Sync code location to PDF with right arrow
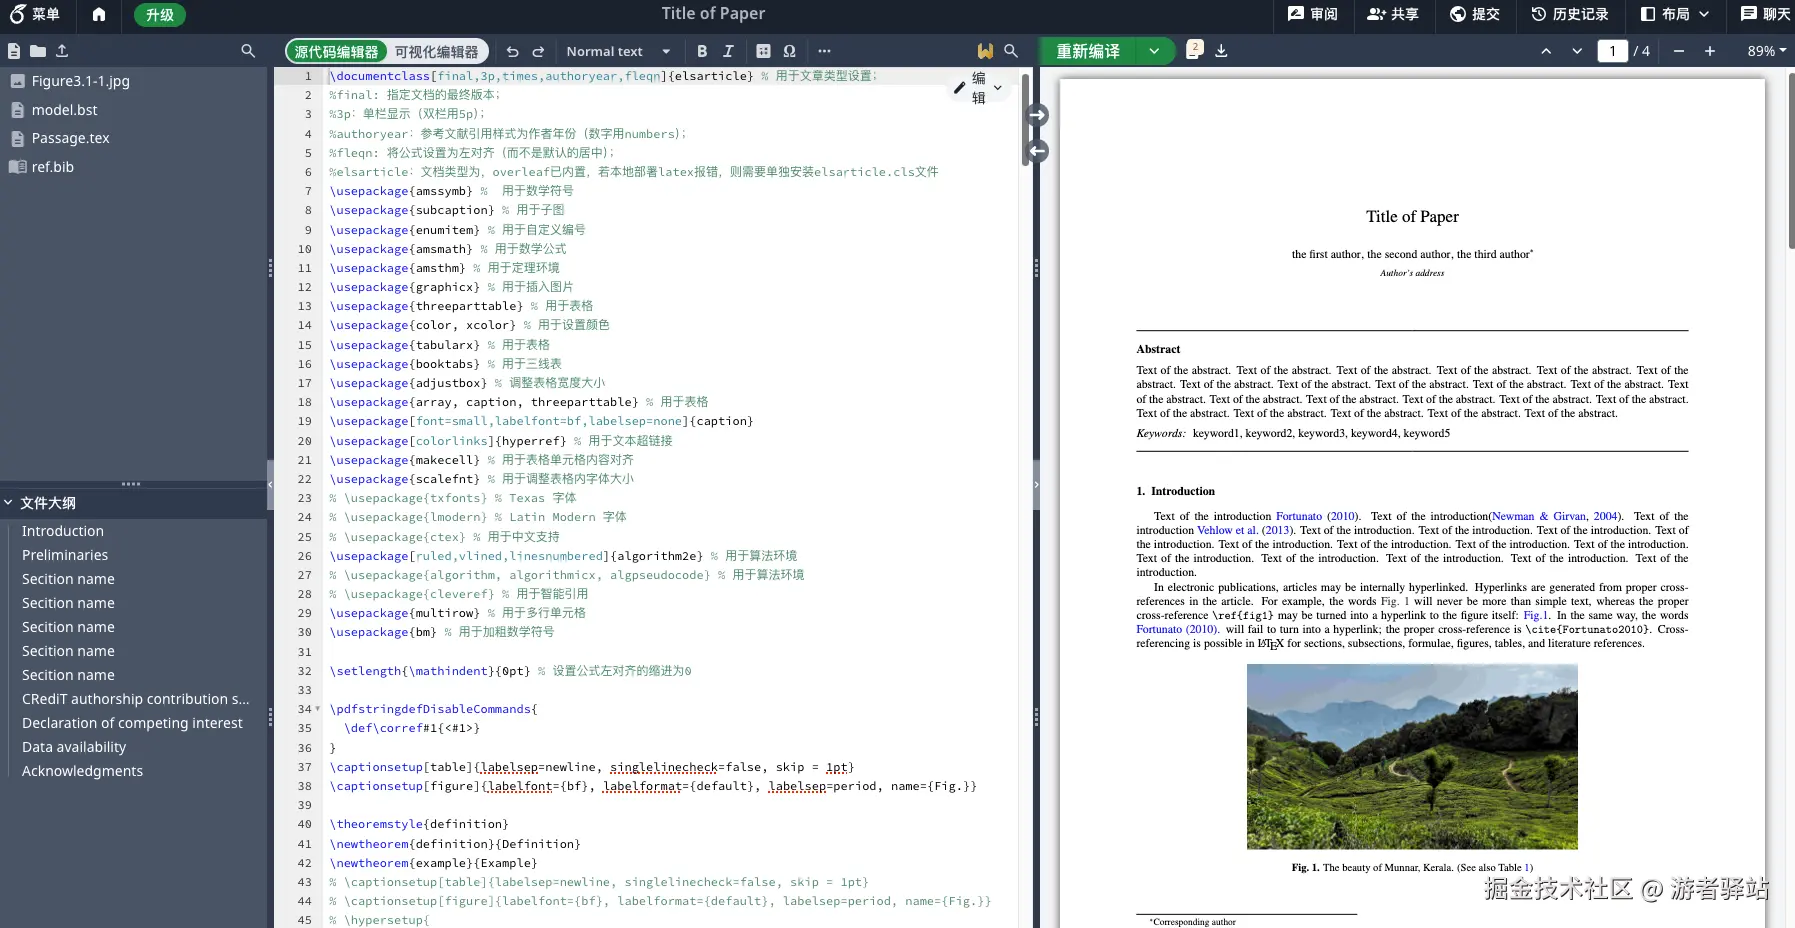This screenshot has width=1795, height=928. pyautogui.click(x=1037, y=115)
